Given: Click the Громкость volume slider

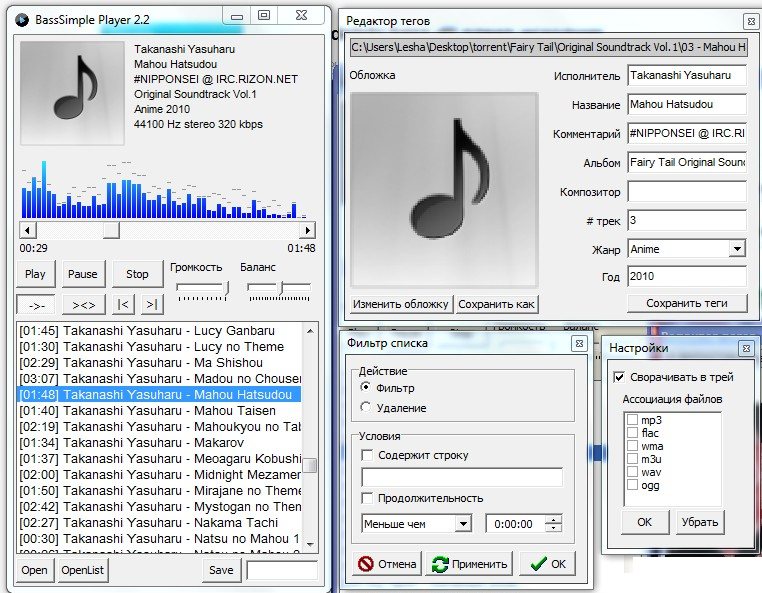Looking at the screenshot, I should pyautogui.click(x=201, y=288).
